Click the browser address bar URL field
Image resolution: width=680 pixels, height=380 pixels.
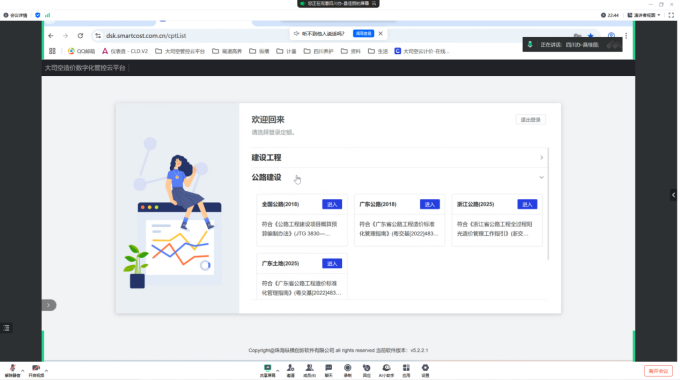(x=191, y=36)
